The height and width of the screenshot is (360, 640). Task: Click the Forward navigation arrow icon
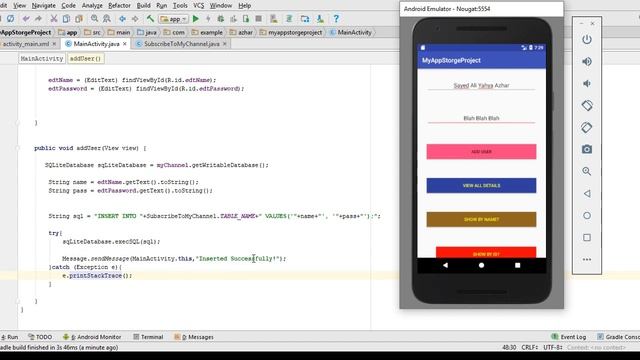pos(135,19)
